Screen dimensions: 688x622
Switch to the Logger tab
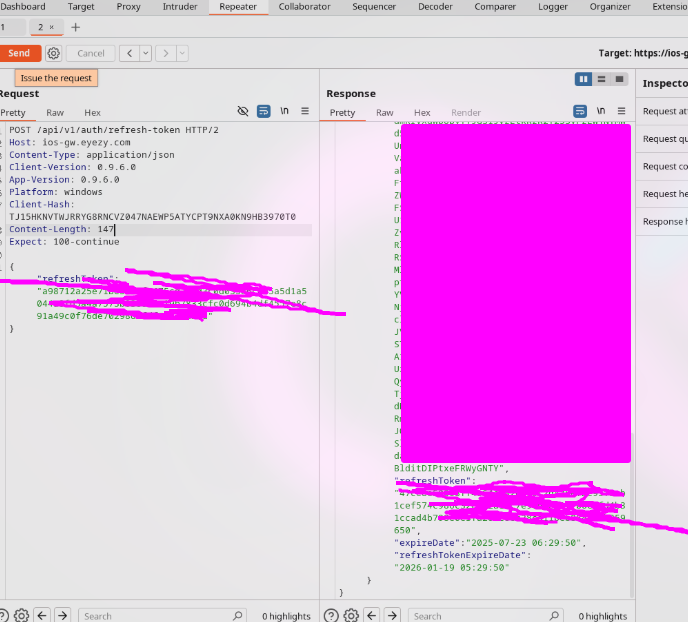click(553, 7)
